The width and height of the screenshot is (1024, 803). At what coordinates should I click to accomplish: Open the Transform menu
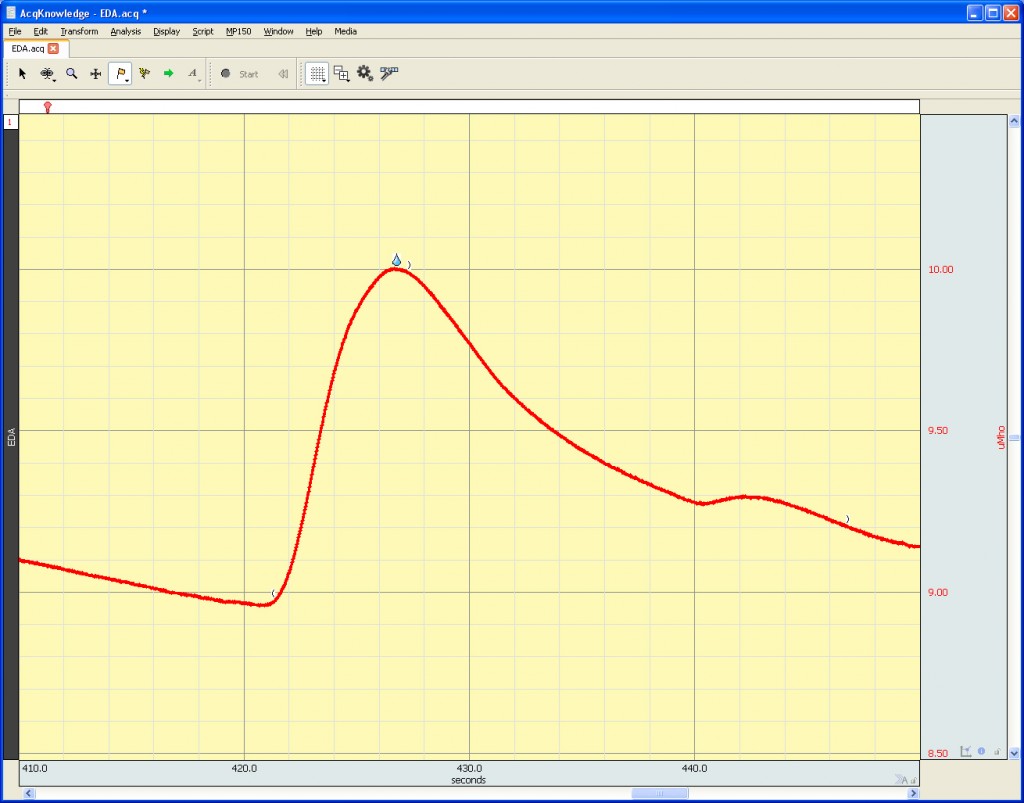(x=79, y=31)
